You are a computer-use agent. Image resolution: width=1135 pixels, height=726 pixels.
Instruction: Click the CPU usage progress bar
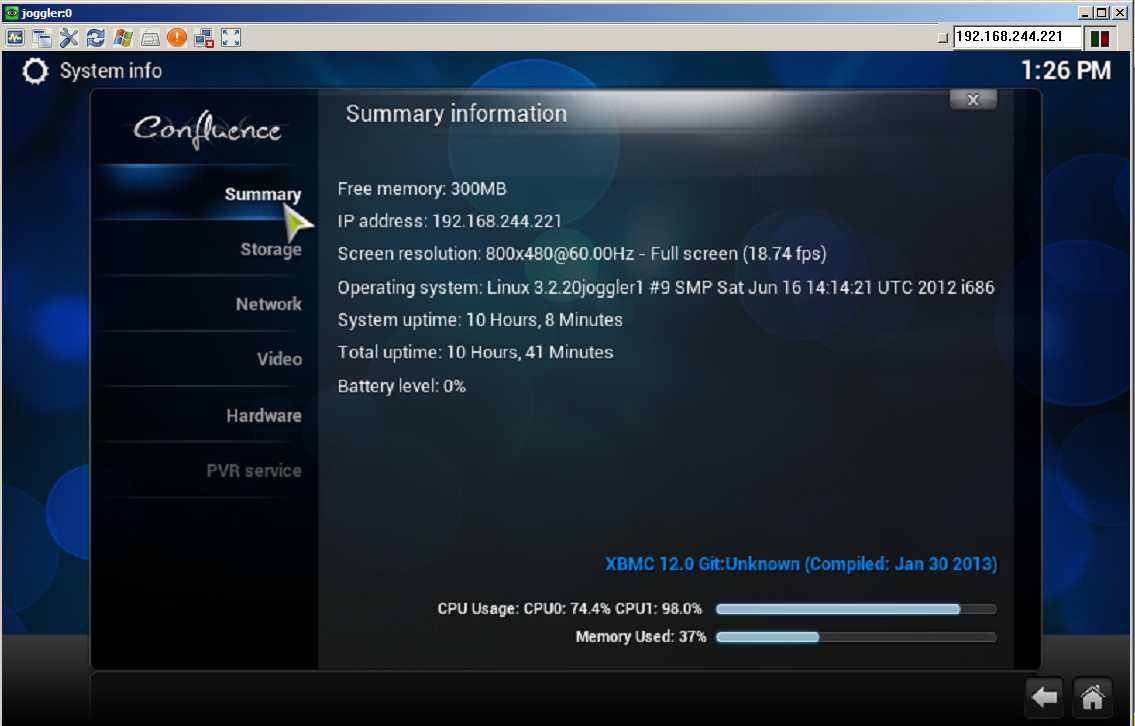(x=856, y=609)
